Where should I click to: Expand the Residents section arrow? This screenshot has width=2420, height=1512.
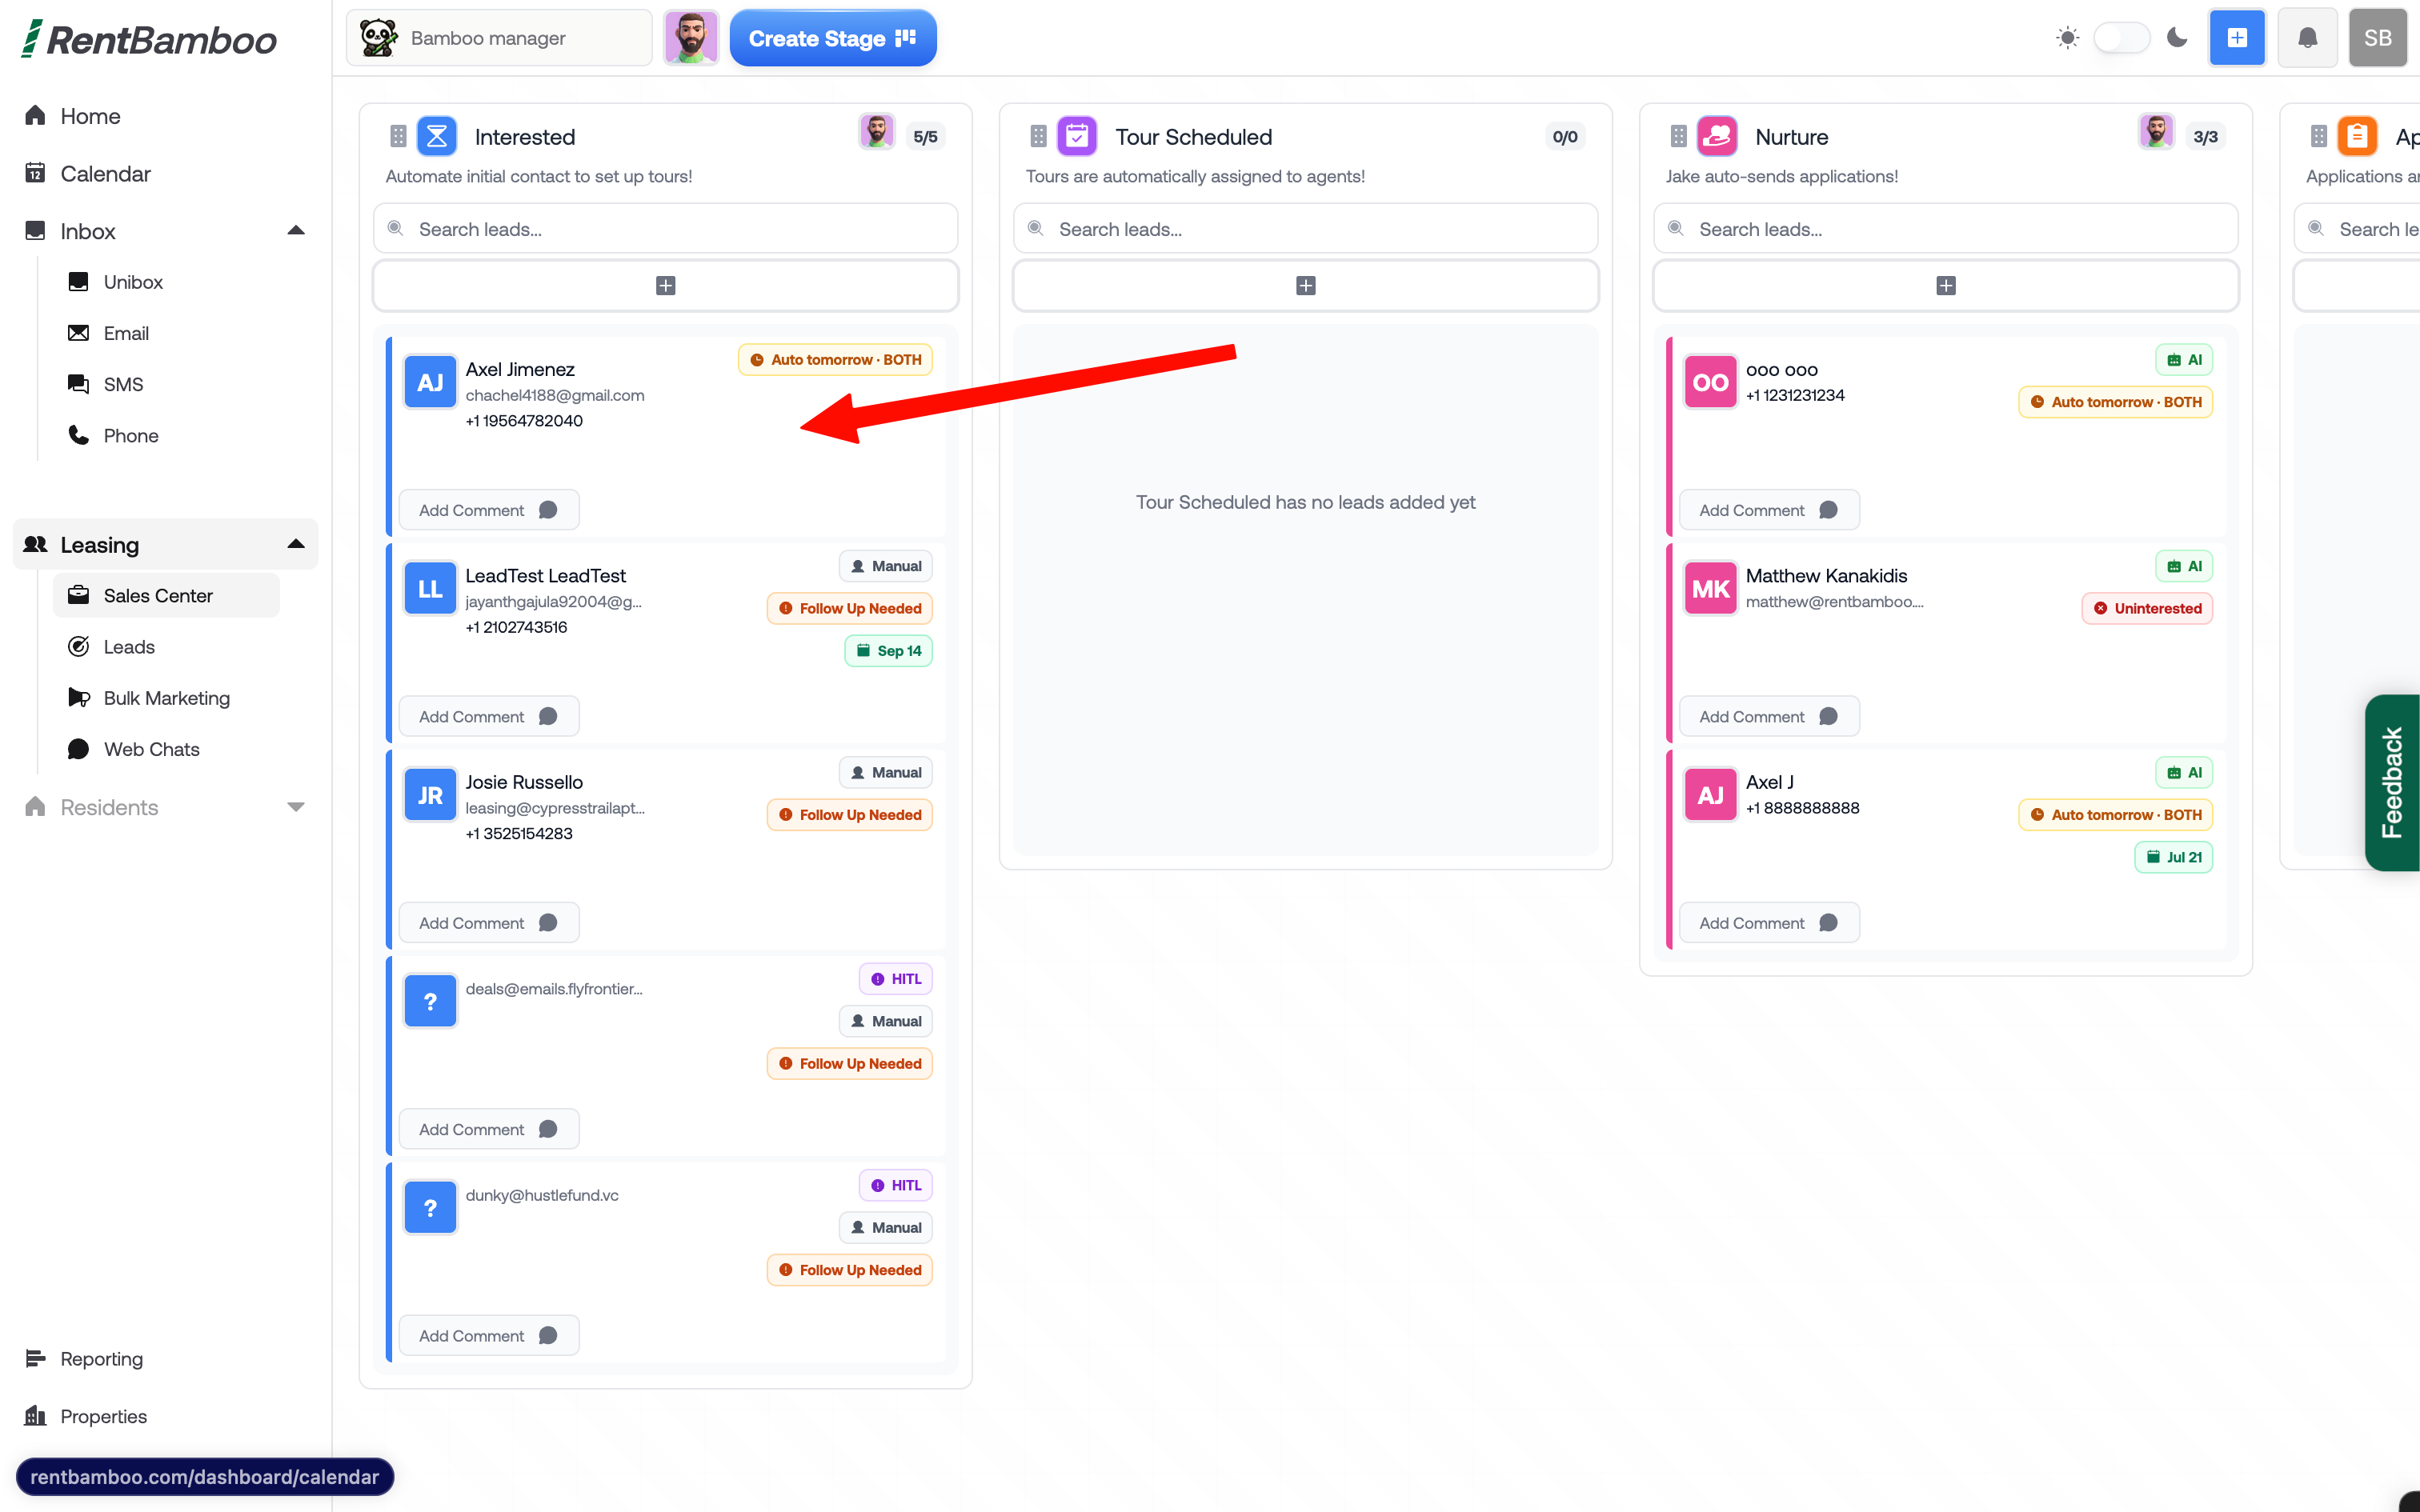(x=295, y=807)
